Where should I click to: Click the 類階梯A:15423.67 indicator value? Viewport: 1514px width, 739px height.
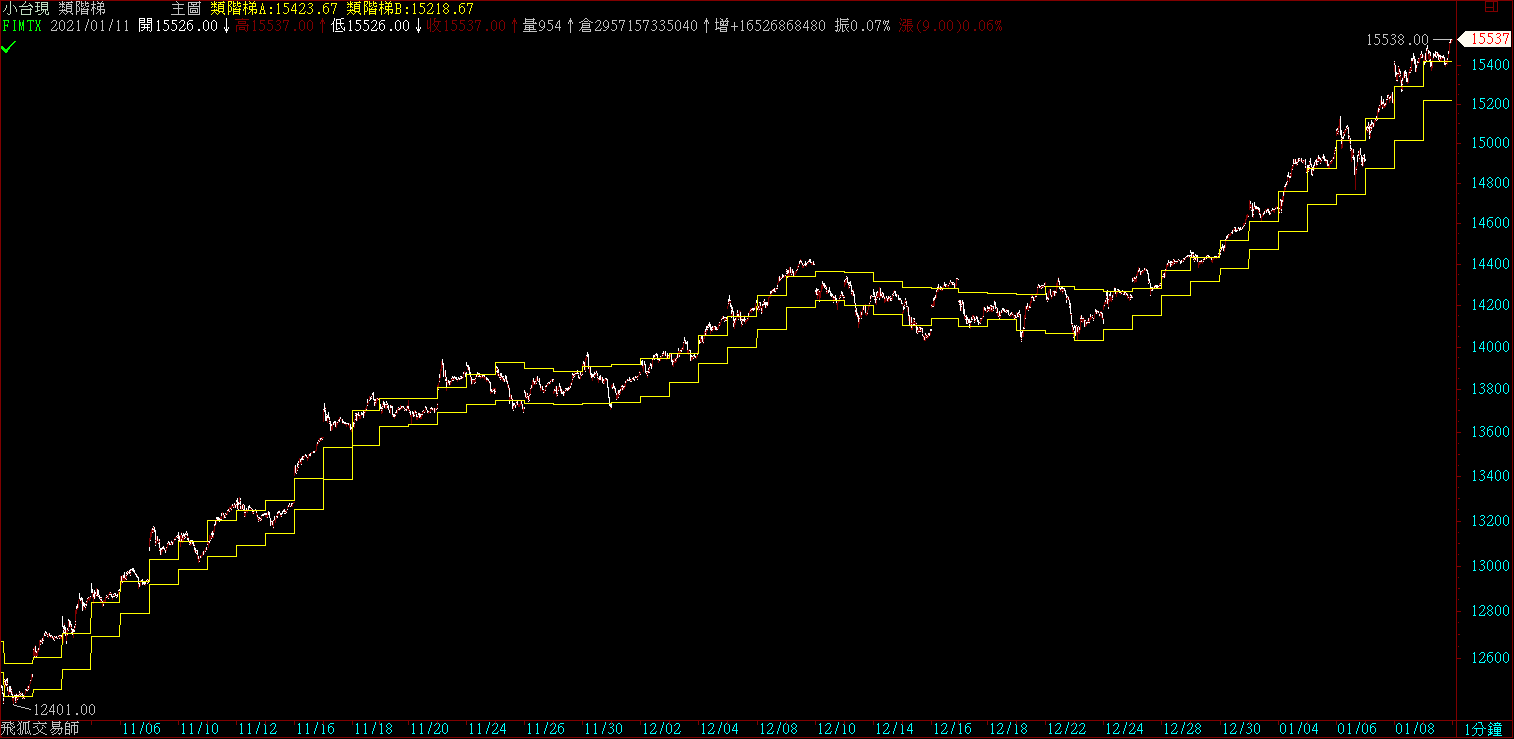tap(274, 8)
